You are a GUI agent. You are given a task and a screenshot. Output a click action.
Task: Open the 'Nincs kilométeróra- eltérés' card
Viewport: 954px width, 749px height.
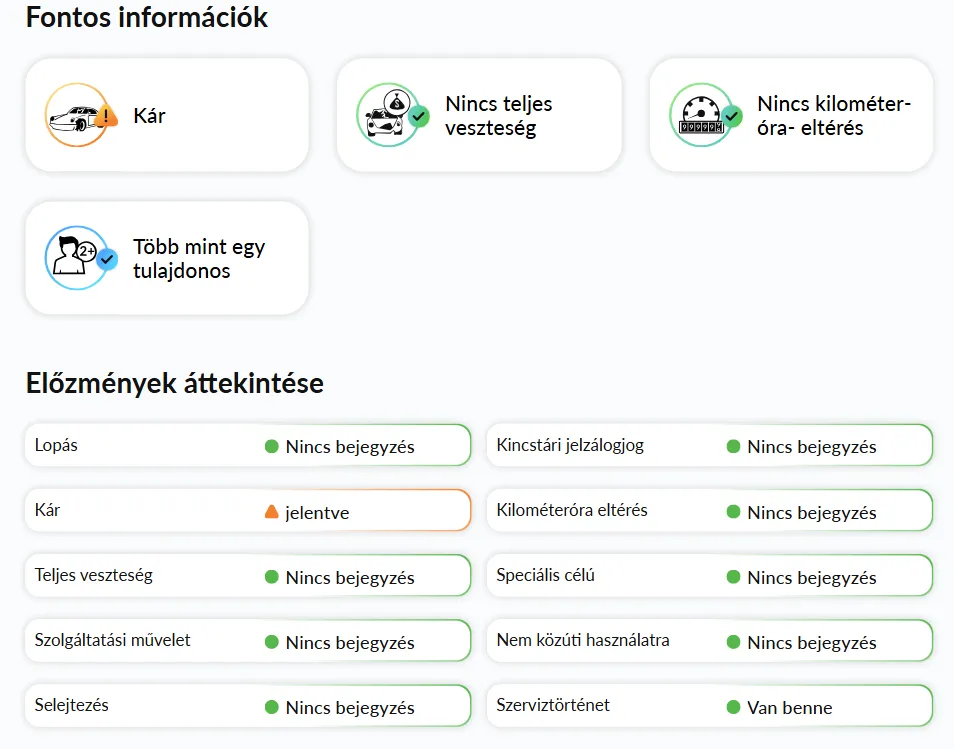click(792, 115)
